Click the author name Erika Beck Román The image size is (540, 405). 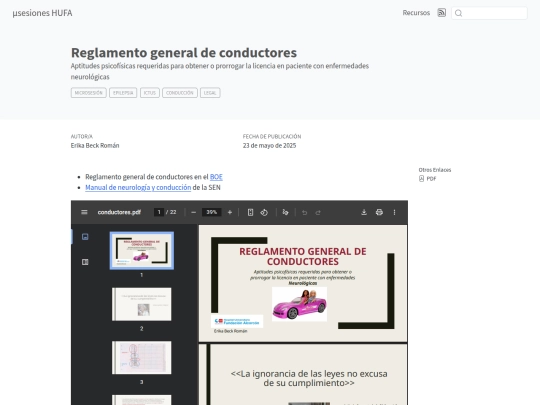coord(95,145)
